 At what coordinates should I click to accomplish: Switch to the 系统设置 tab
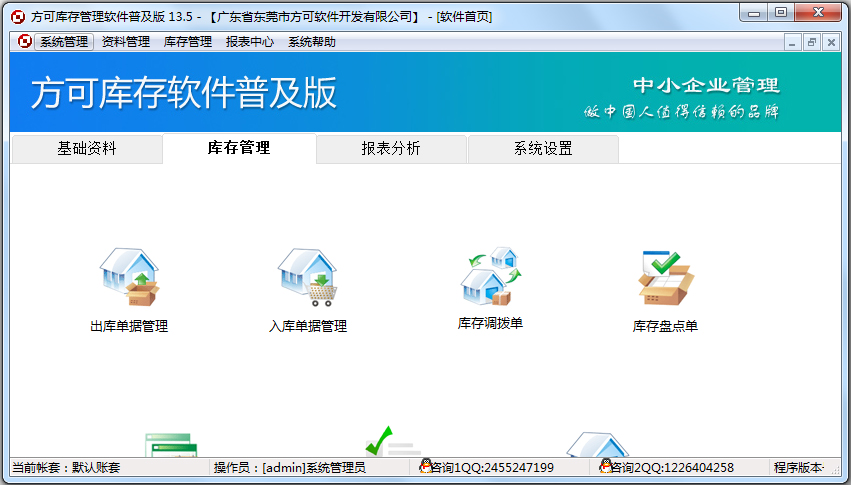point(543,149)
